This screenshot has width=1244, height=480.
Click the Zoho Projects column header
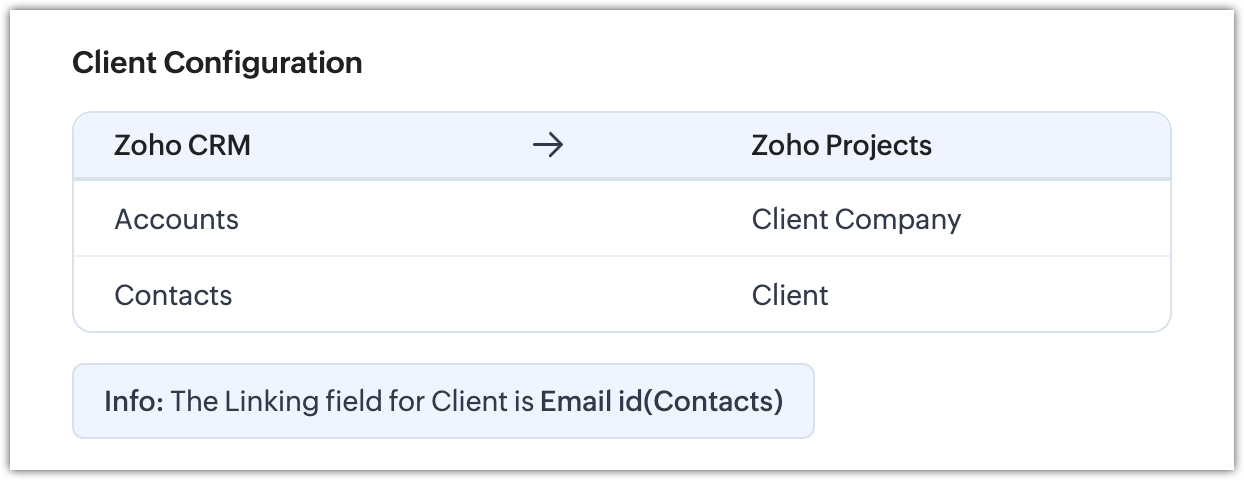click(841, 146)
